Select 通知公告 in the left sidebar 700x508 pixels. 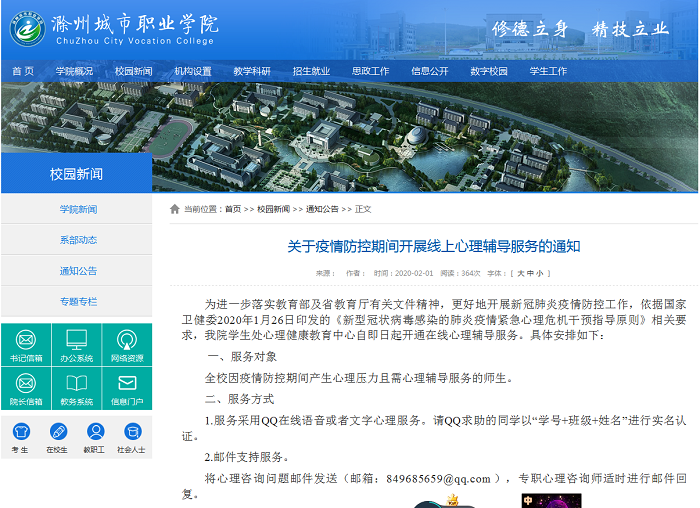click(77, 271)
